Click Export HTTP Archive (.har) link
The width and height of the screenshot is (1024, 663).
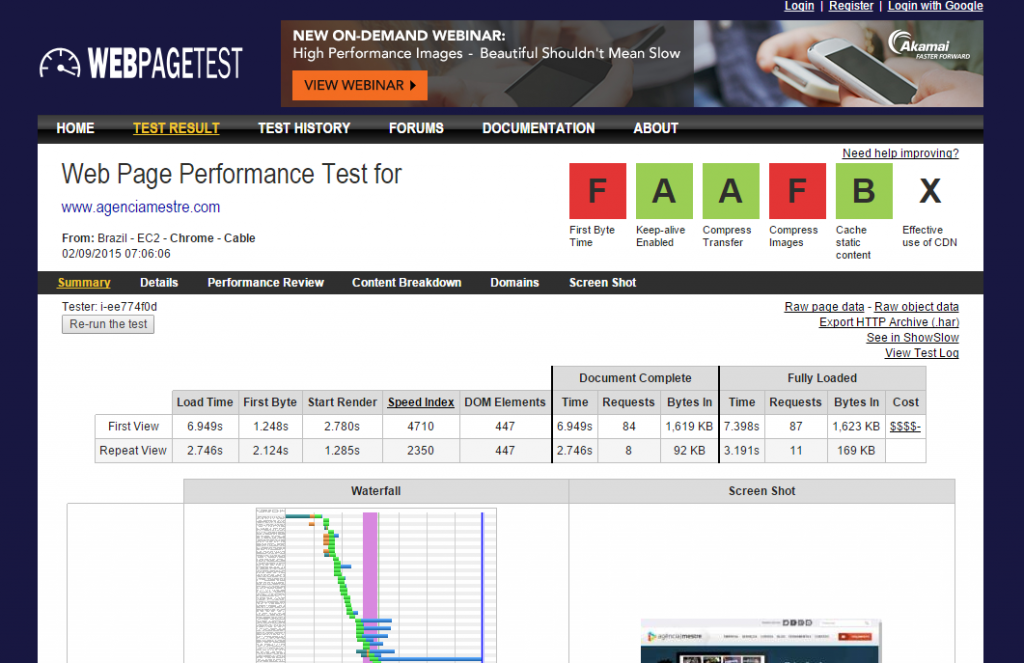click(x=888, y=322)
